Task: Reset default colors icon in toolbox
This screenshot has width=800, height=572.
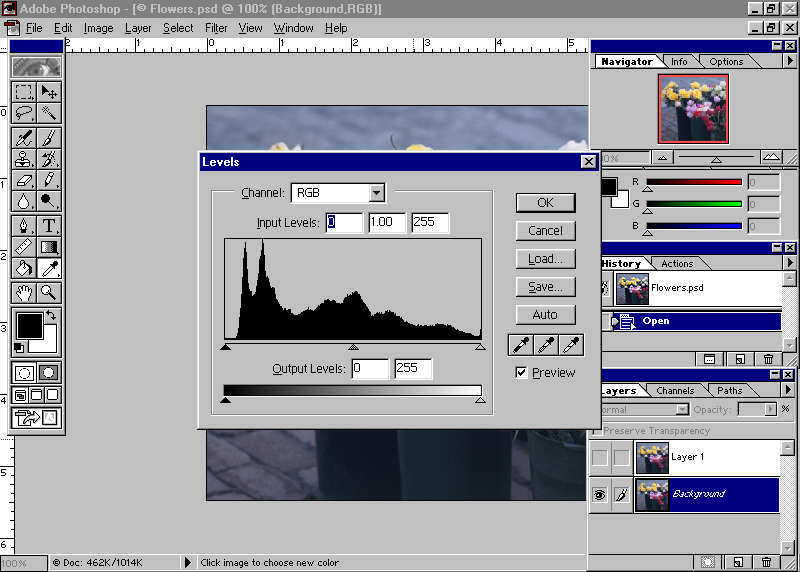Action: pyautogui.click(x=19, y=349)
